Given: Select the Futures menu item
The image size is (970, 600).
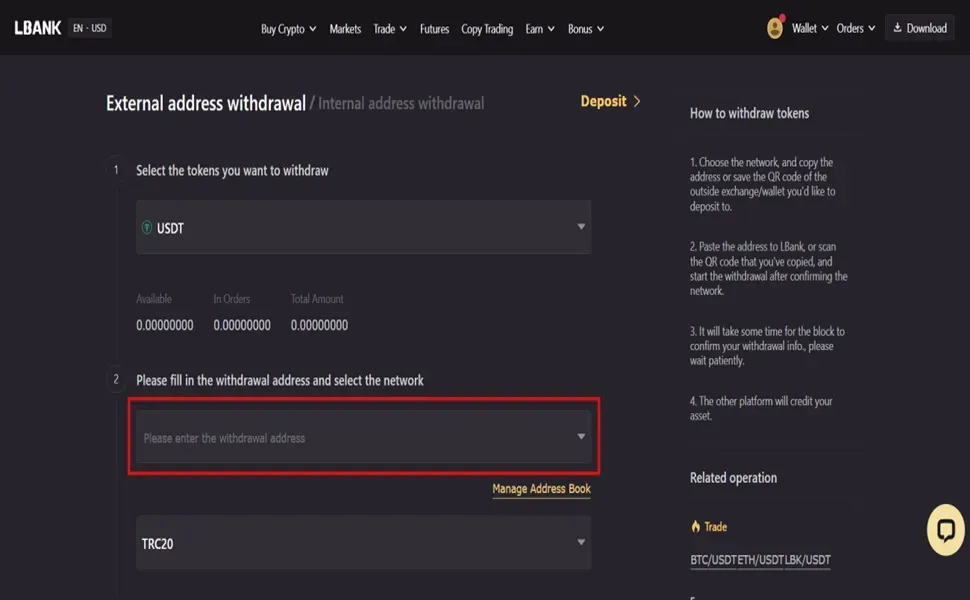Looking at the screenshot, I should (434, 28).
